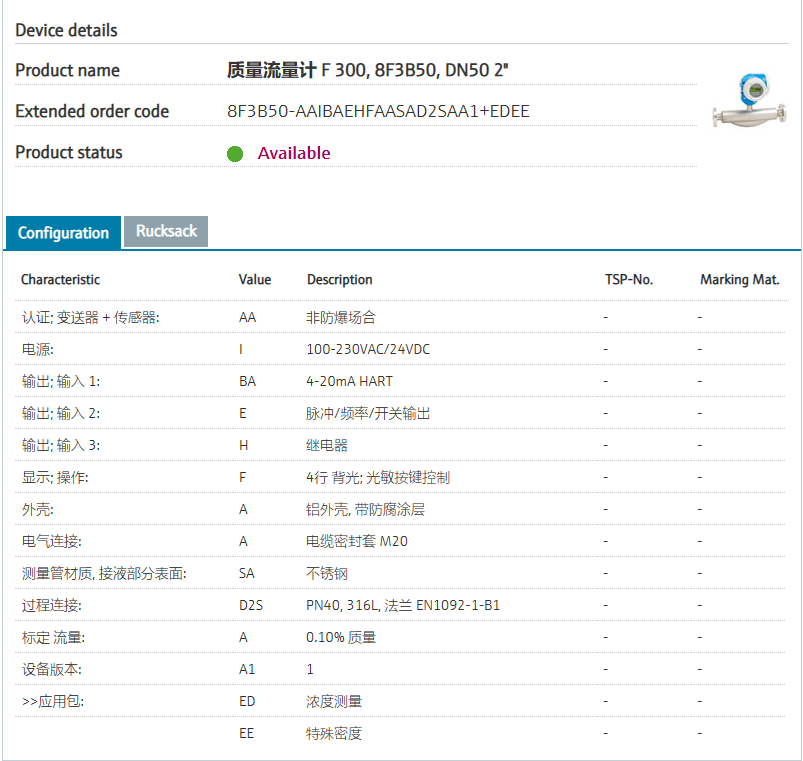The width and height of the screenshot is (803, 761).
Task: Click the D2S process connection value
Action: (251, 605)
